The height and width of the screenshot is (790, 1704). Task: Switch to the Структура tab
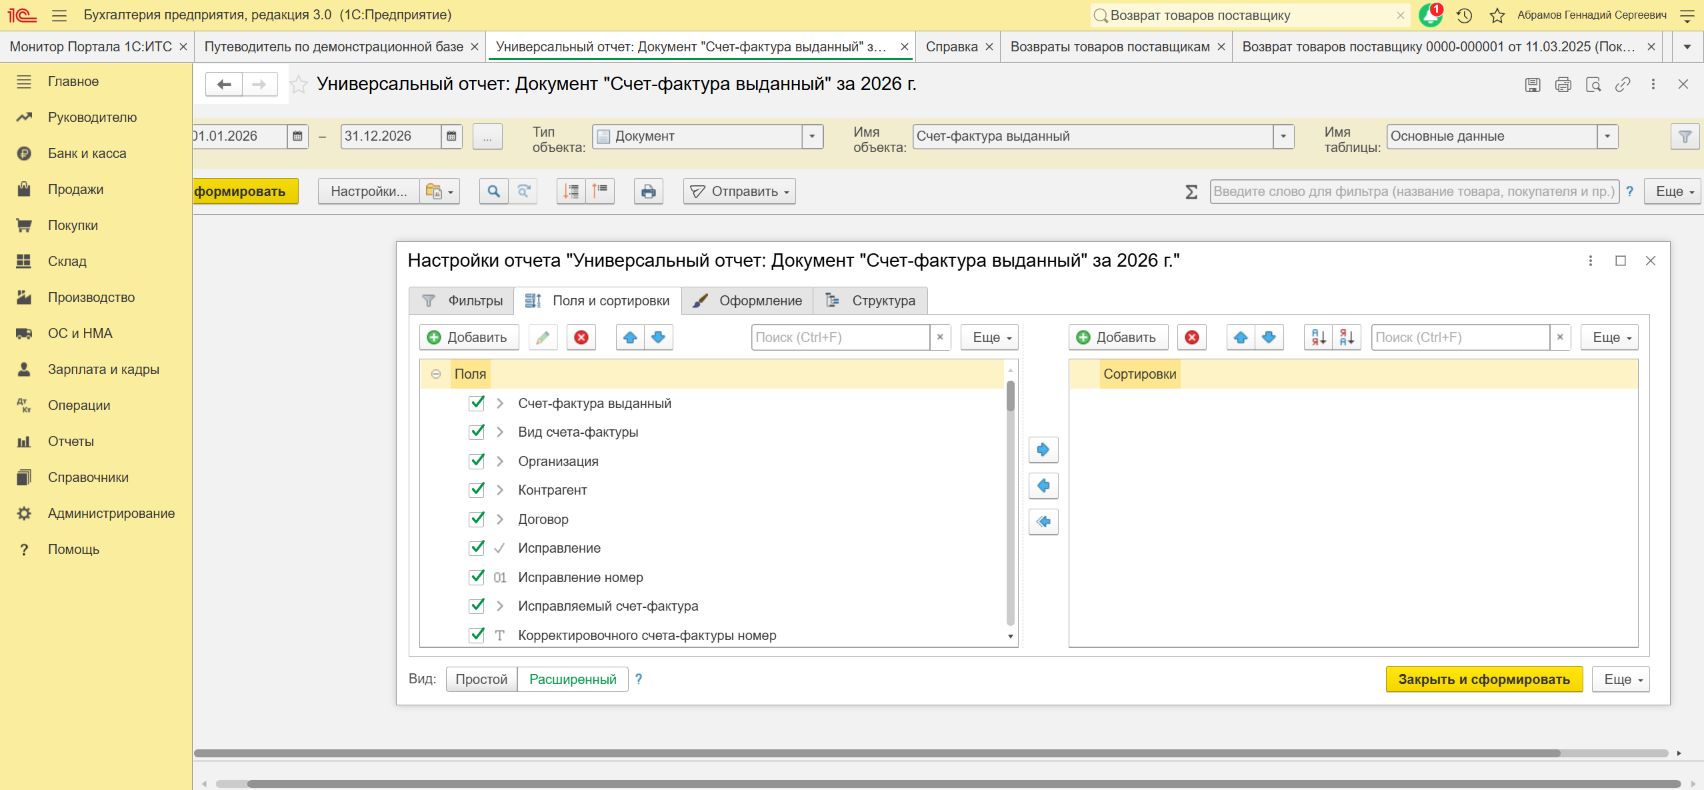pyautogui.click(x=871, y=301)
